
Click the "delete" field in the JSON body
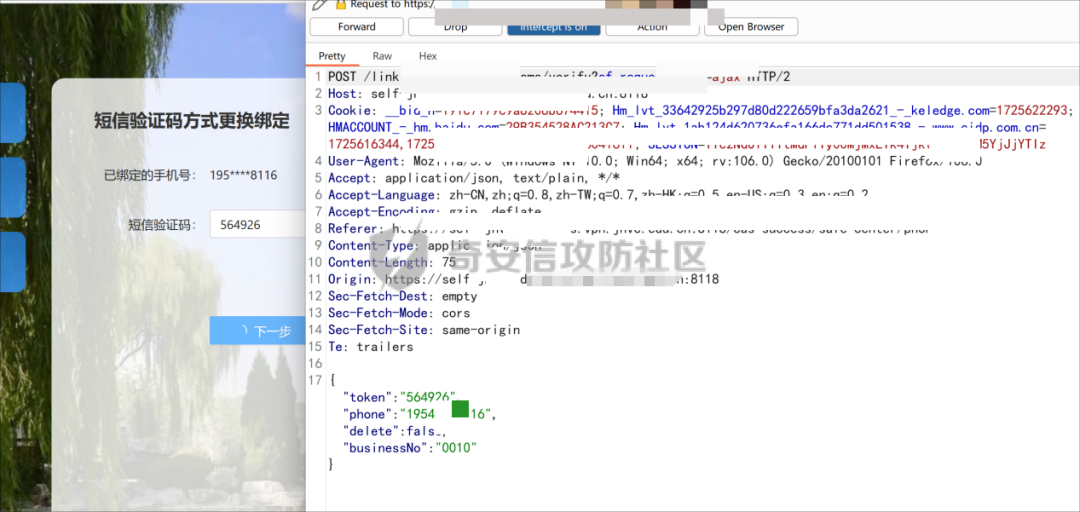click(x=395, y=431)
